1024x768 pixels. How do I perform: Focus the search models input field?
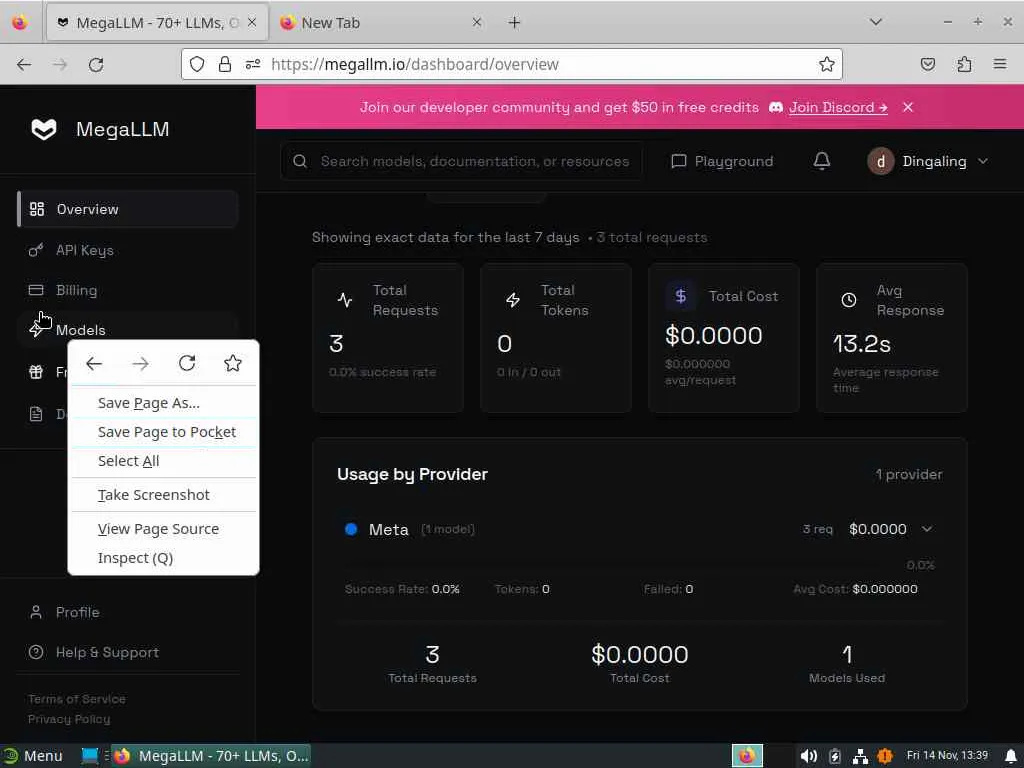coord(462,161)
